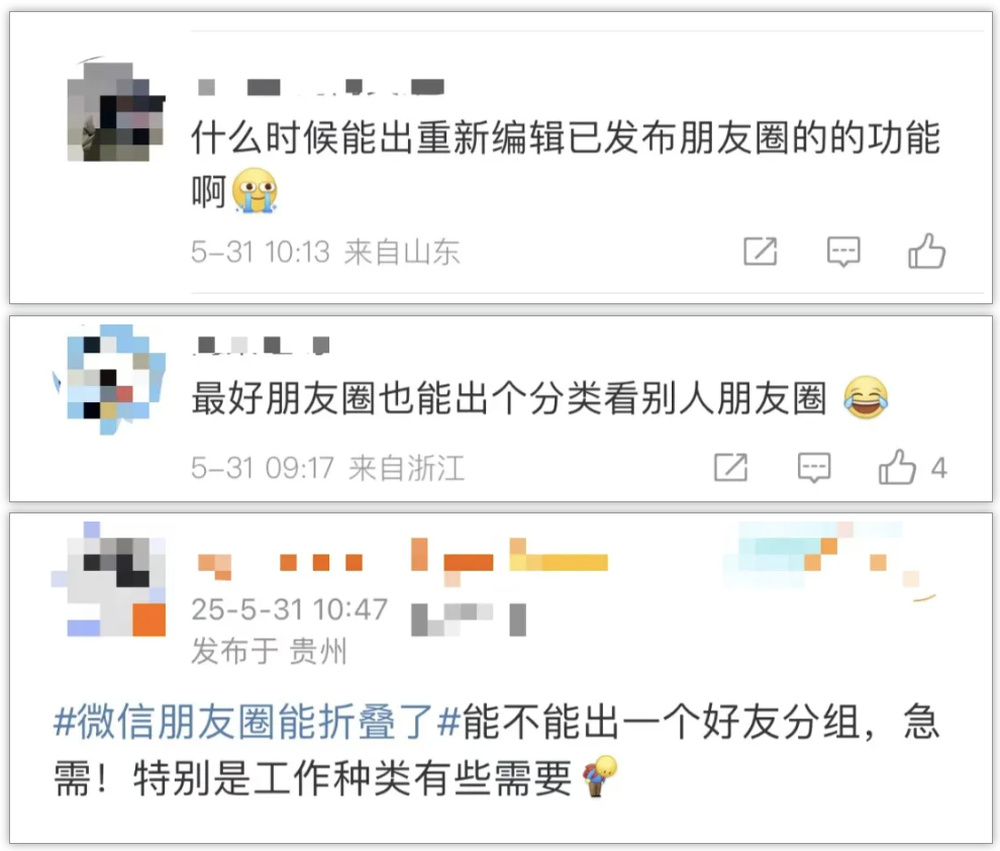The image size is (1000, 851).
Task: Select the text 什么时候能出重新编辑已发布朋友圈
Action: click(x=491, y=137)
